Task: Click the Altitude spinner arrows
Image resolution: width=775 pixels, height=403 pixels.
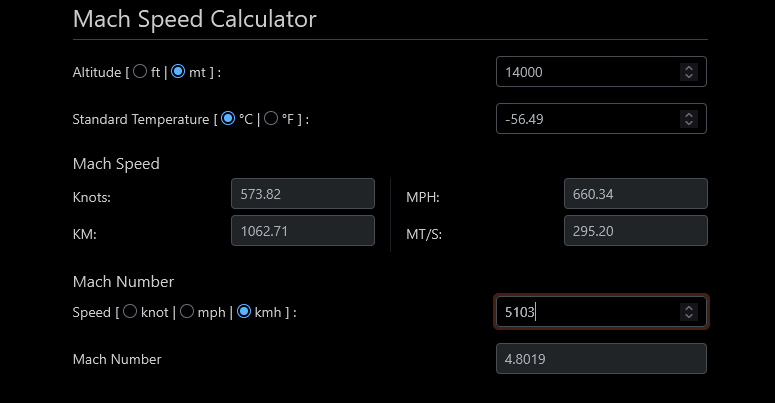Action: [x=688, y=72]
